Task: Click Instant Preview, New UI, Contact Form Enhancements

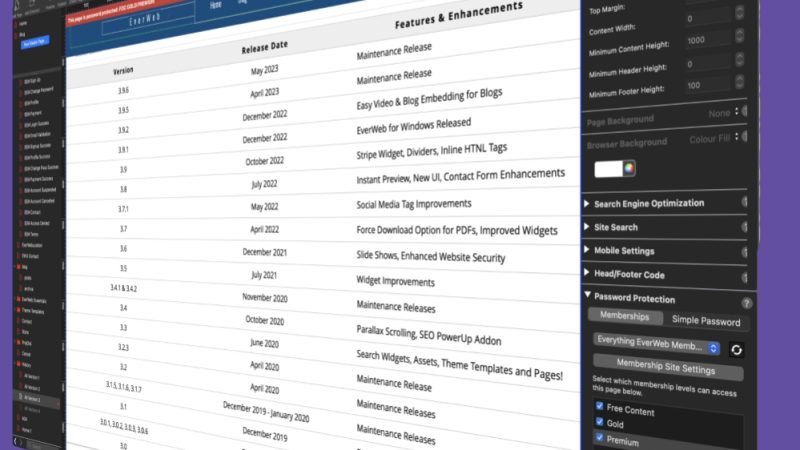Action: tap(460, 177)
